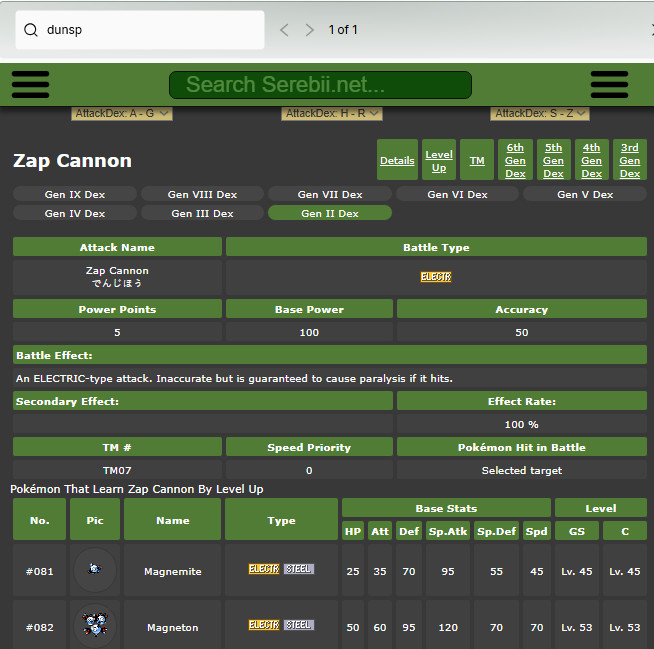Switch to the Gen IV Dex tab
654x649 pixels.
(75, 213)
